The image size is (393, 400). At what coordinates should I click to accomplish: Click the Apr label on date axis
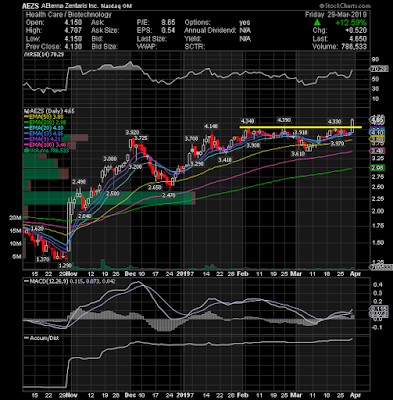(x=356, y=274)
